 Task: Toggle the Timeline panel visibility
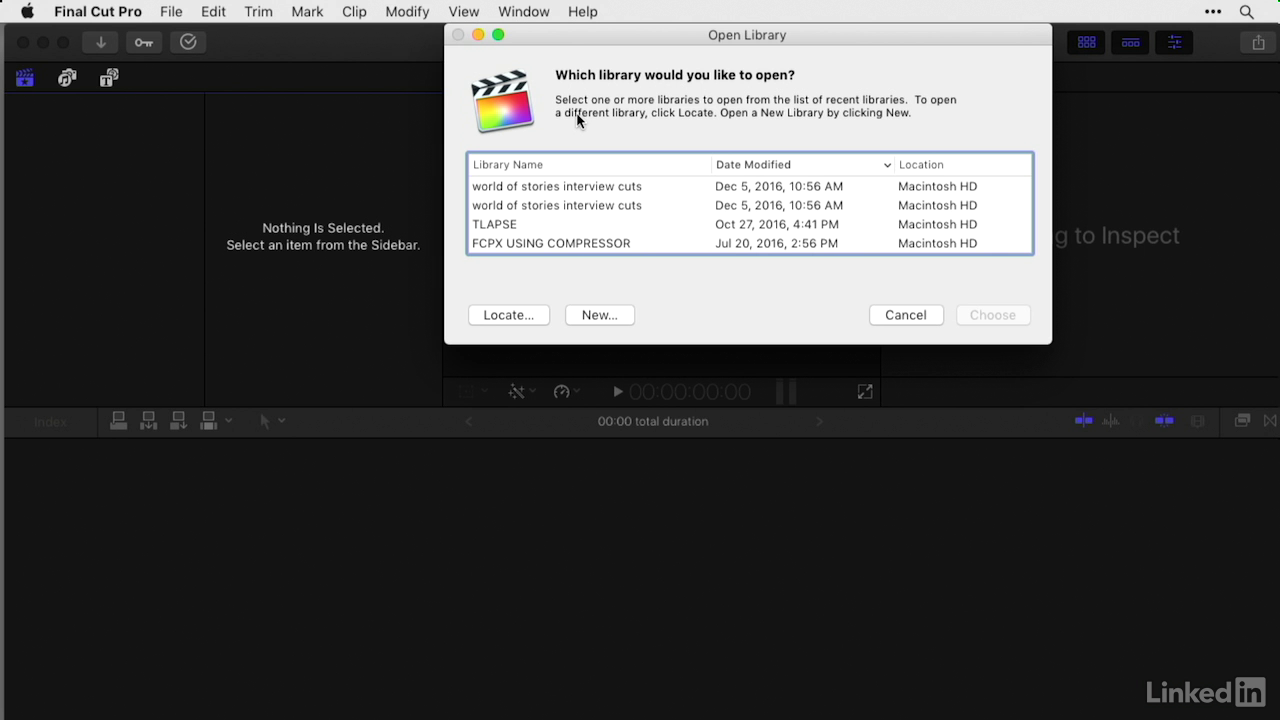tap(1131, 42)
